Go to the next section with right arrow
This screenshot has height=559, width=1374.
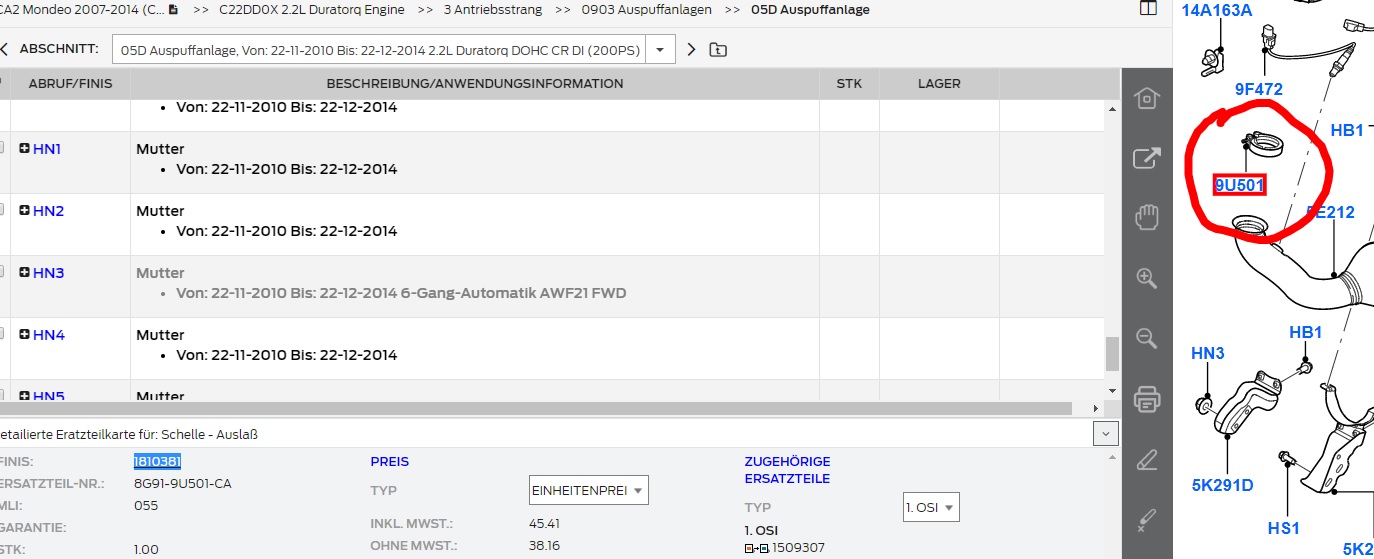tap(691, 49)
